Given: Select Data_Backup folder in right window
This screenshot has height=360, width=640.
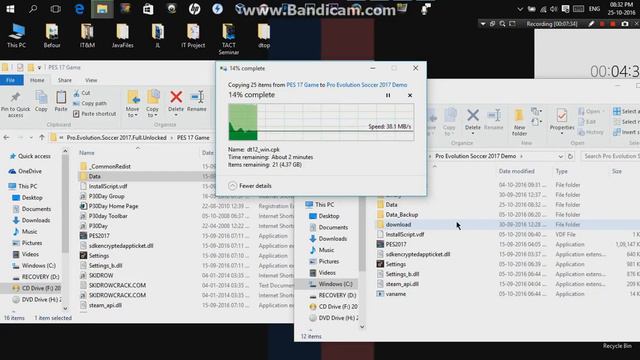Looking at the screenshot, I should (x=397, y=215).
